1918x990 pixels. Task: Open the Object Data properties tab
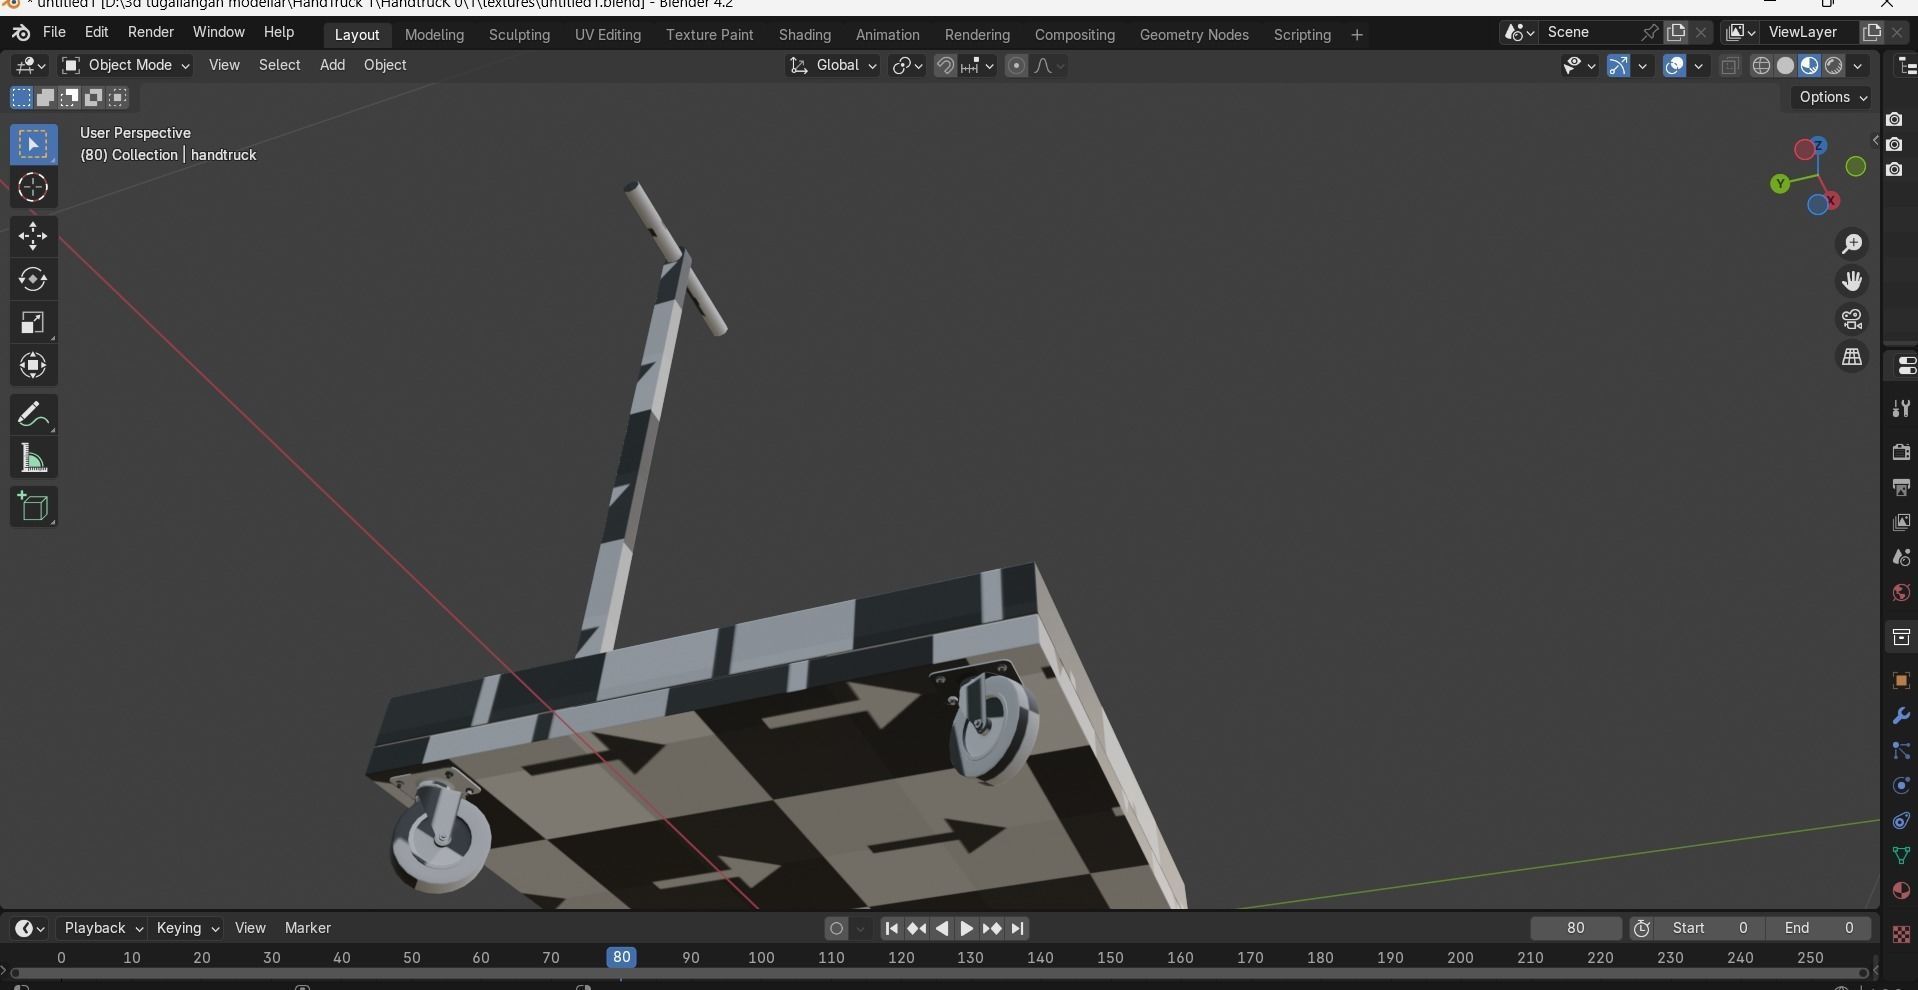tap(1901, 856)
